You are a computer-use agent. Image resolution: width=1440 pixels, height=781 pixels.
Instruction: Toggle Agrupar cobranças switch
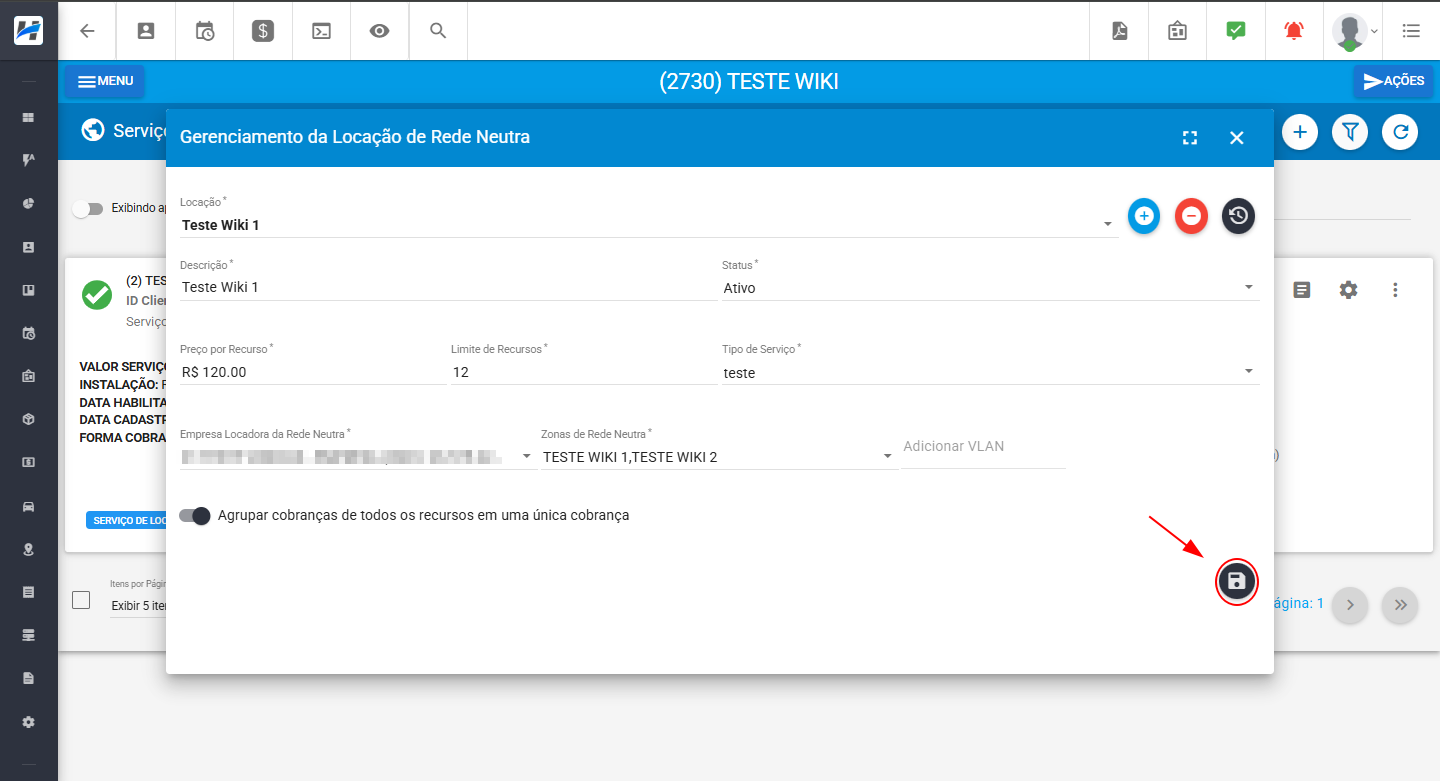(x=195, y=516)
